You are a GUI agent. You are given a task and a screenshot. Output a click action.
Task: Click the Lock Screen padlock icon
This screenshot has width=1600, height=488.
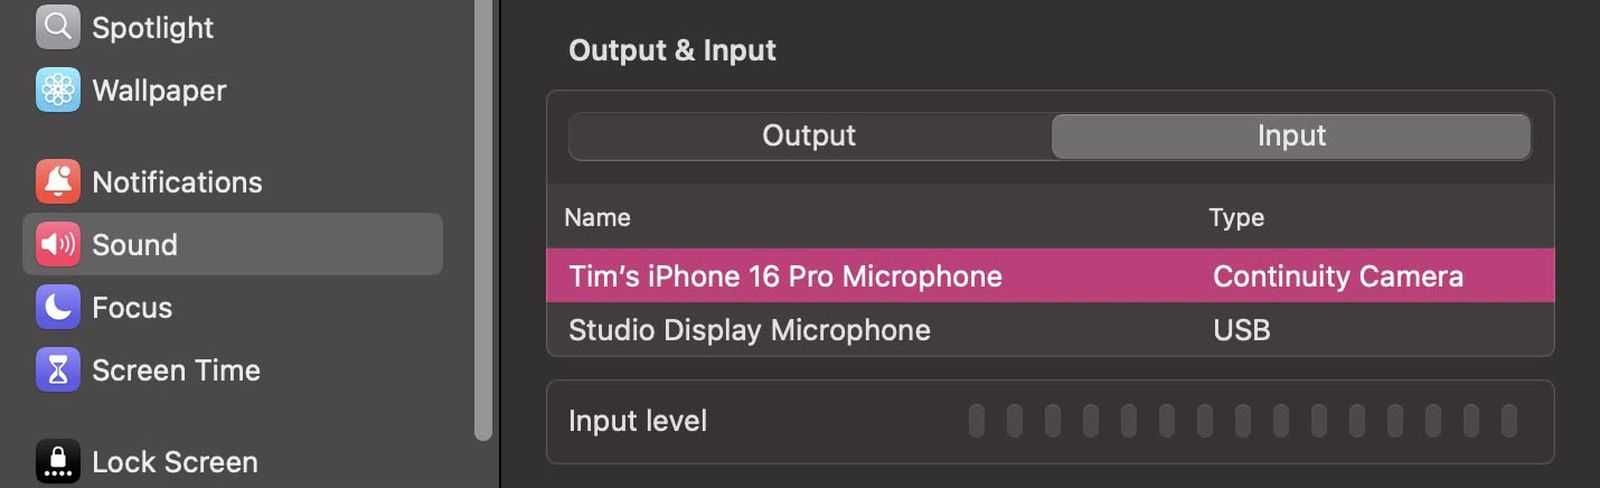pos(58,462)
